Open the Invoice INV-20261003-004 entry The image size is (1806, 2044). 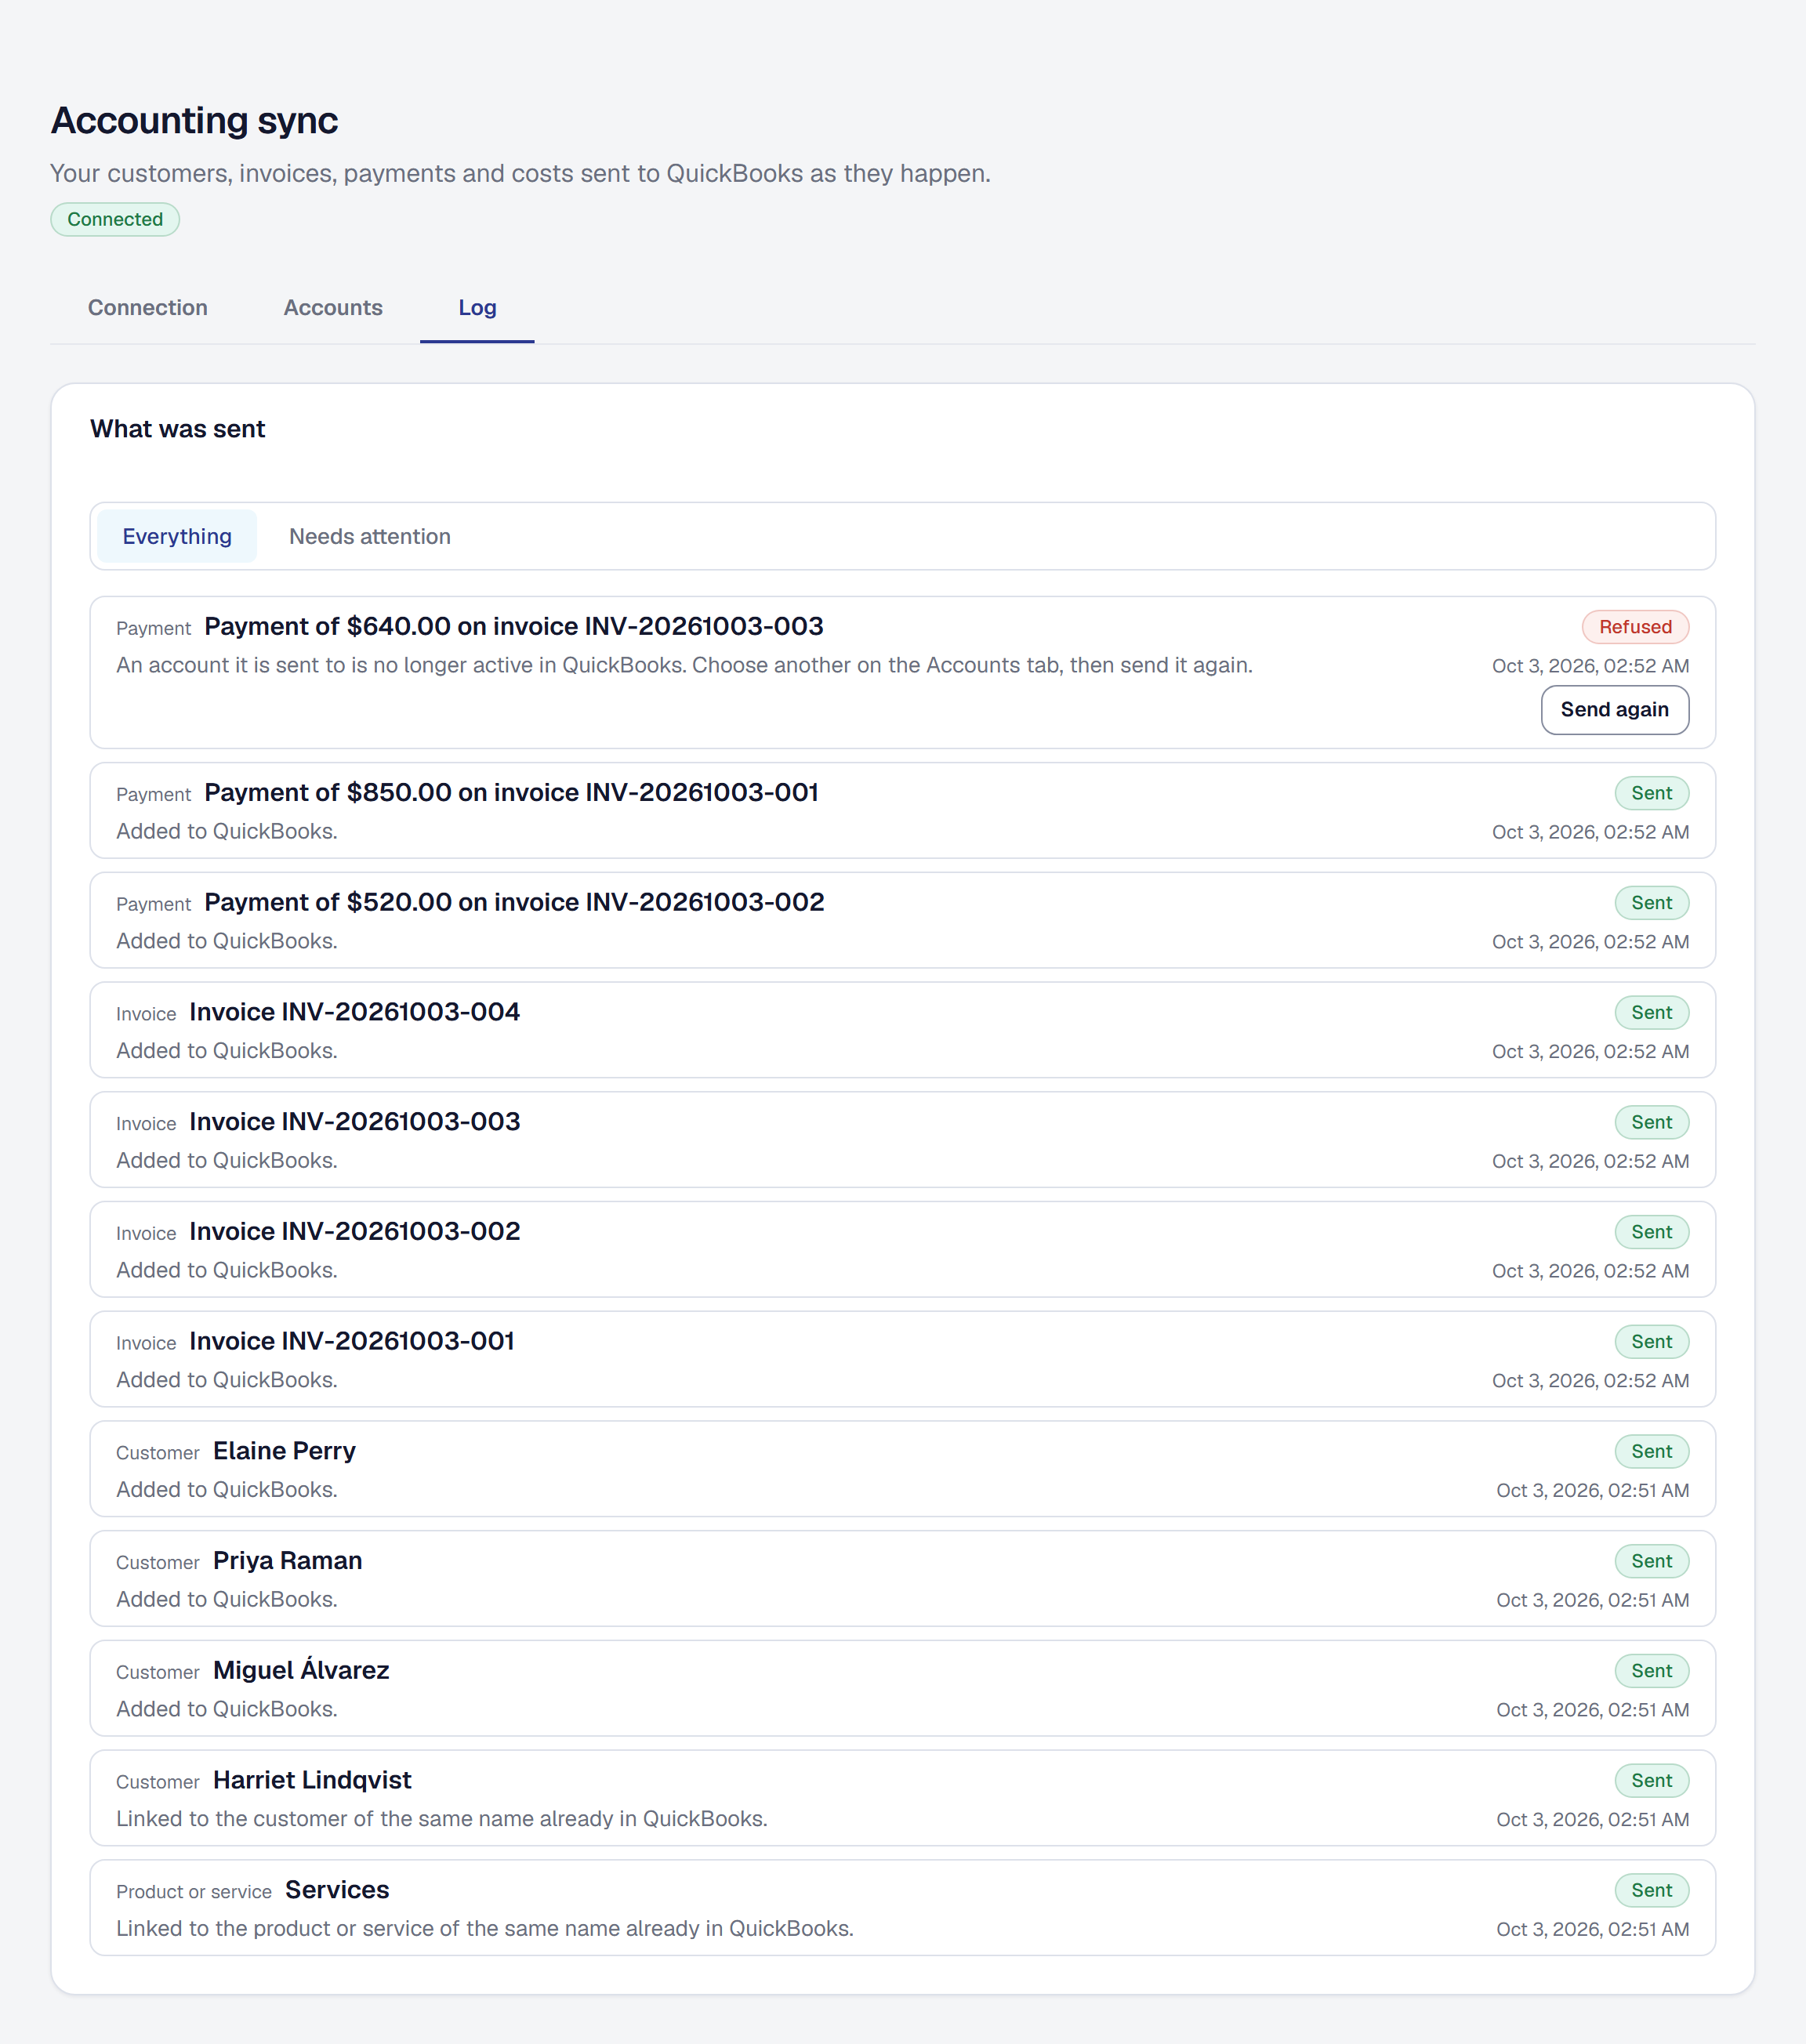[903, 1031]
